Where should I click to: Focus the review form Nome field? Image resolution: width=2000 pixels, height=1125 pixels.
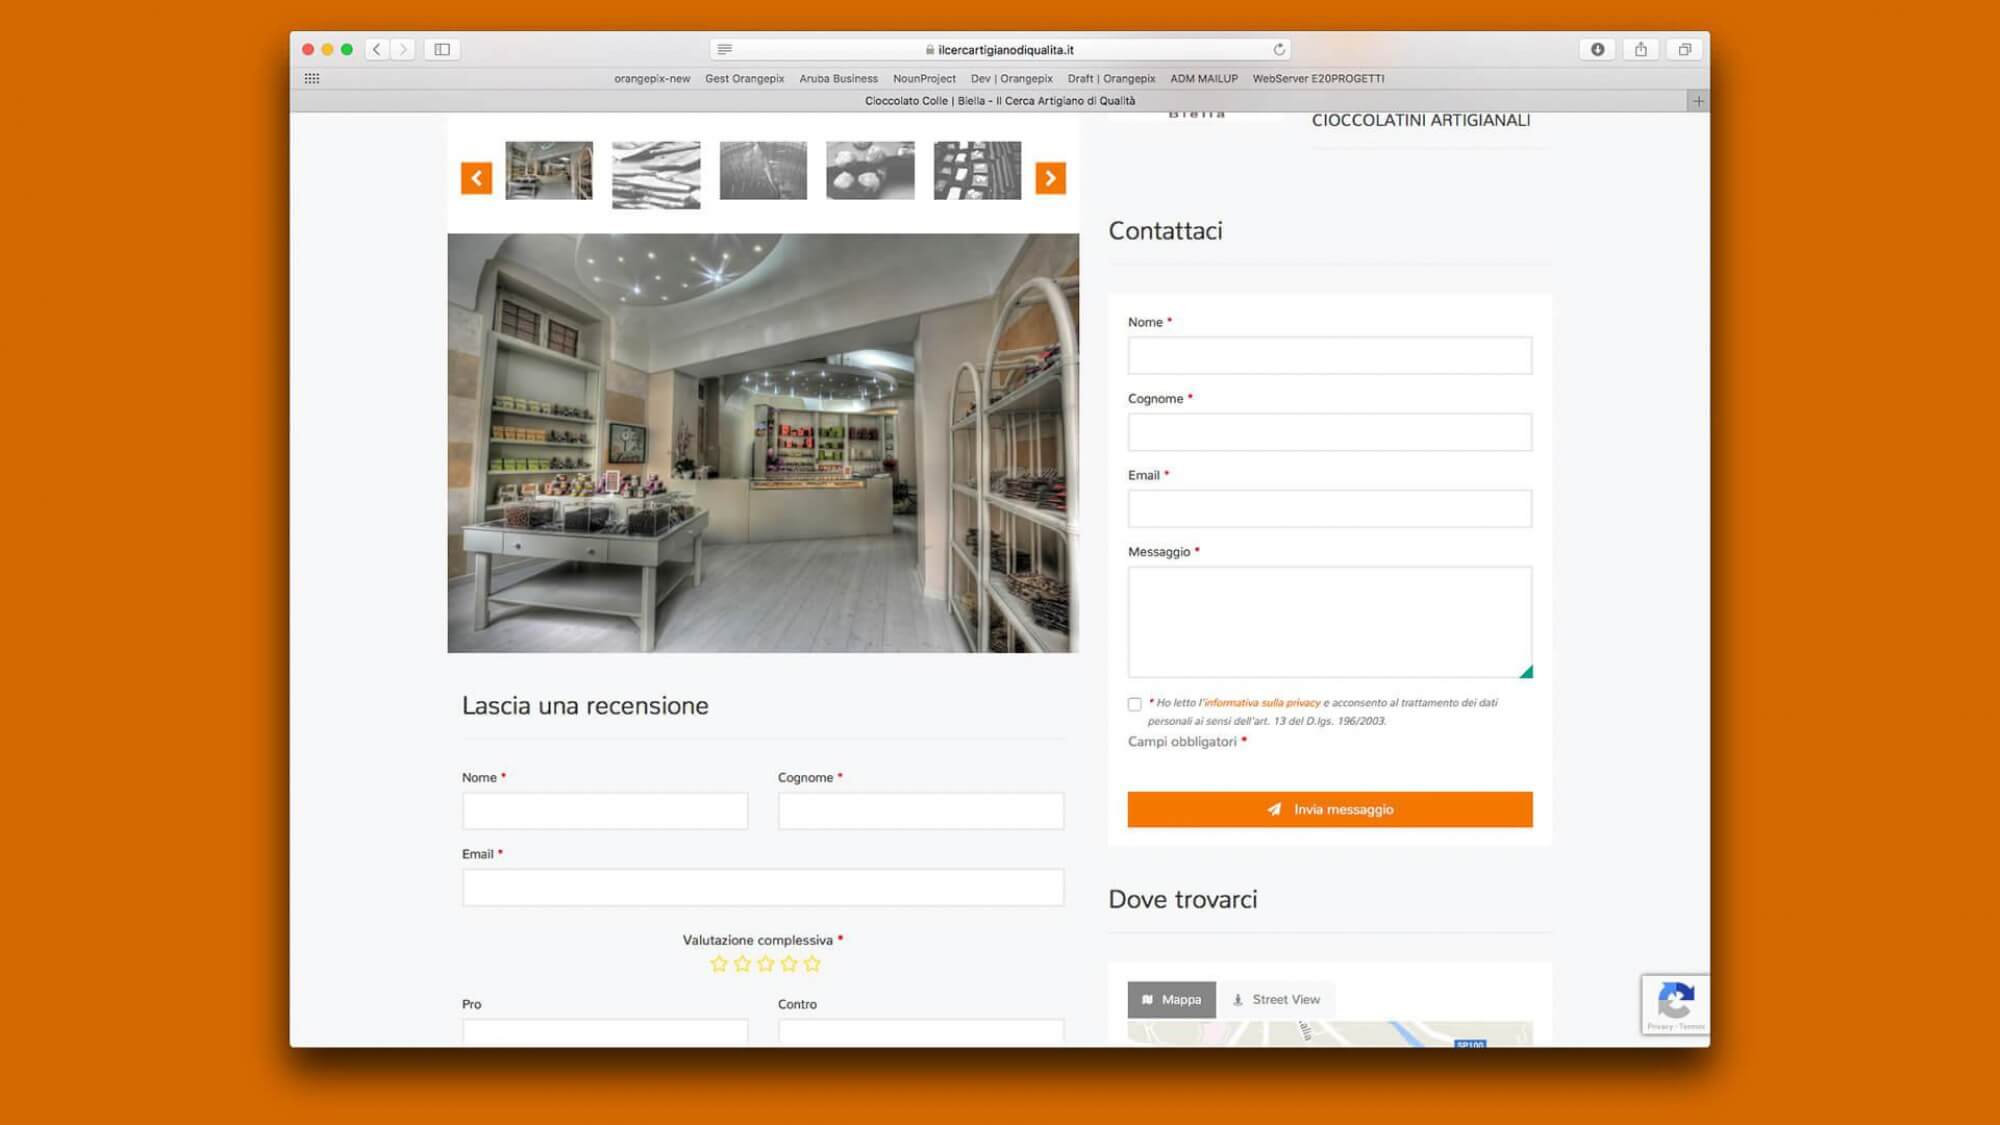tap(605, 811)
